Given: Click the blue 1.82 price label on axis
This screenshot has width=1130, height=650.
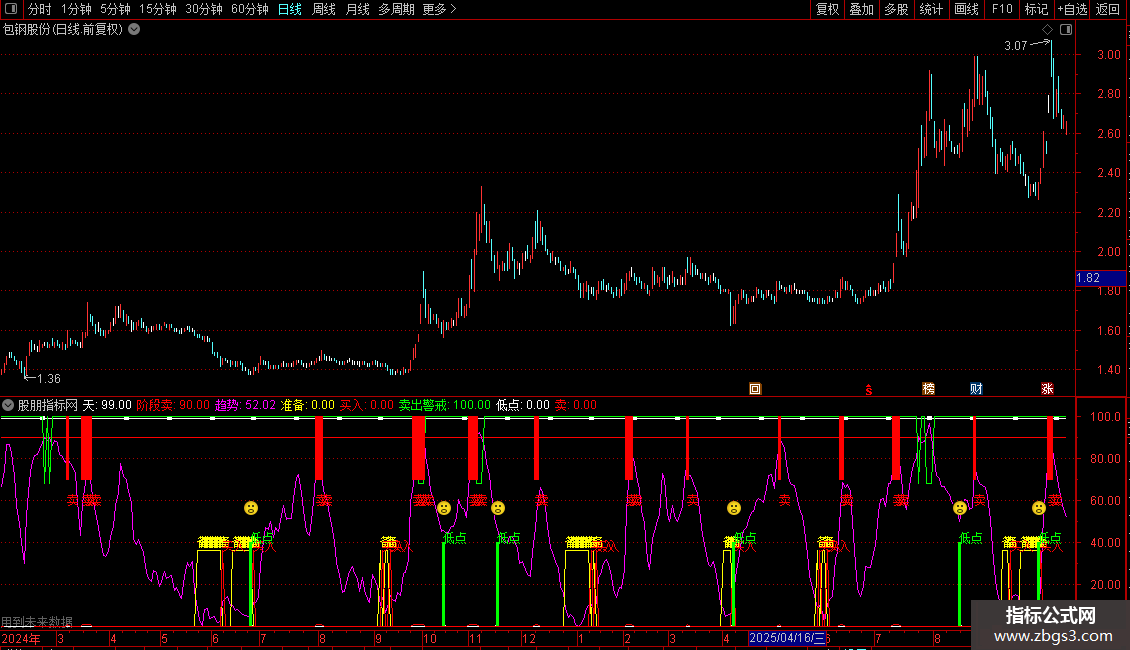Looking at the screenshot, I should click(1089, 277).
